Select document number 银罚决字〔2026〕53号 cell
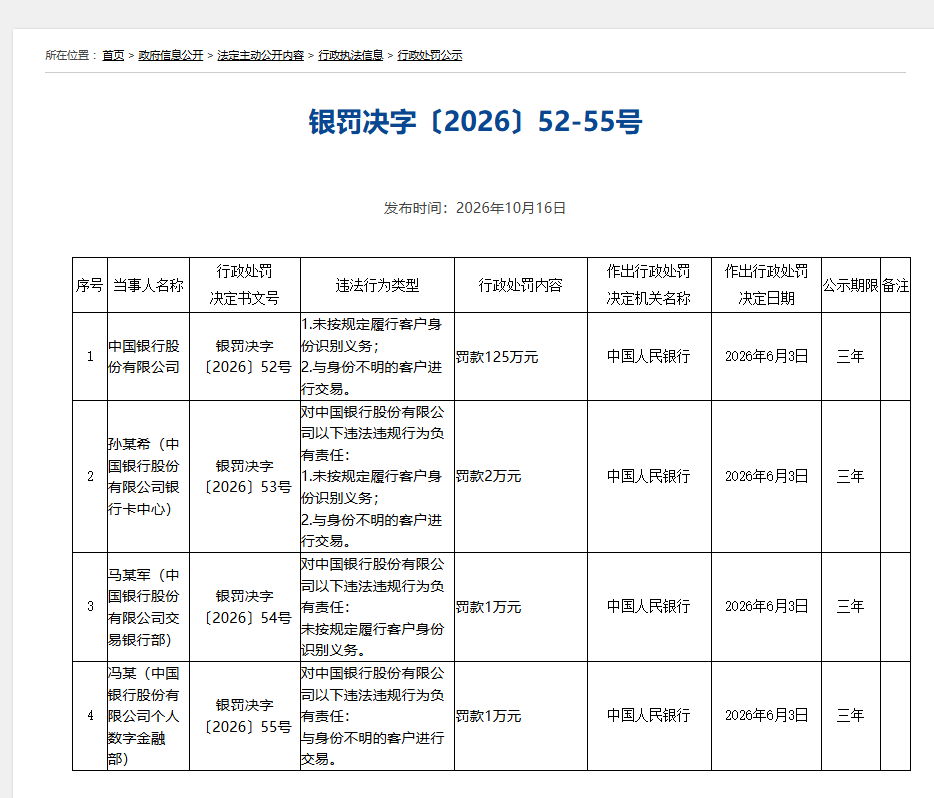This screenshot has height=798, width=934. (245, 476)
